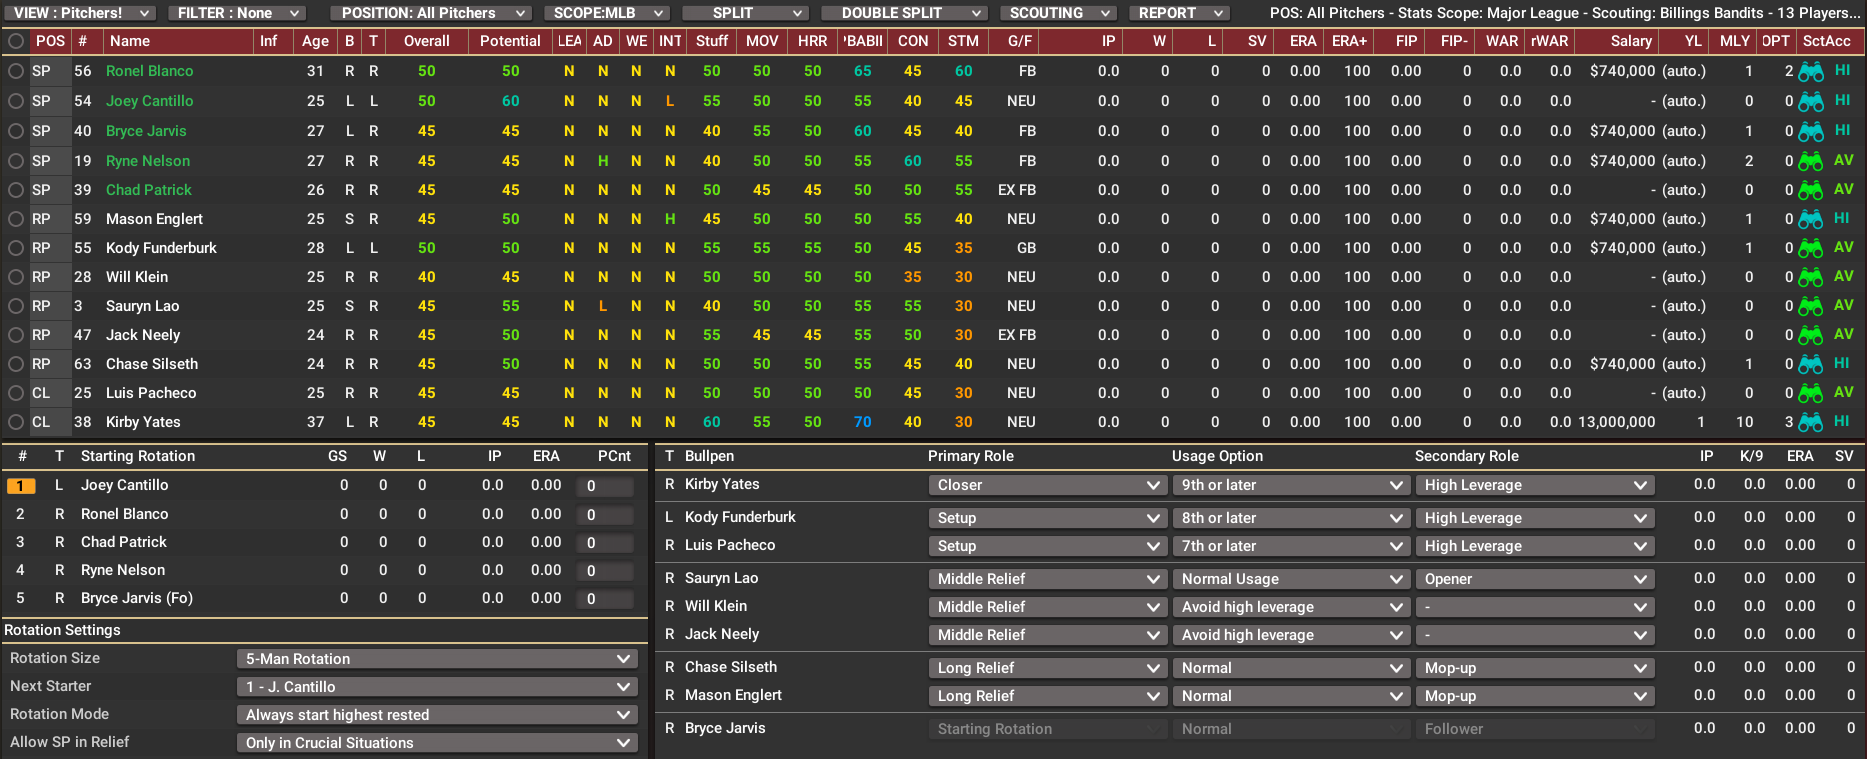
Task: Change Rotation Size from 5-Man Rotation
Action: [437, 659]
